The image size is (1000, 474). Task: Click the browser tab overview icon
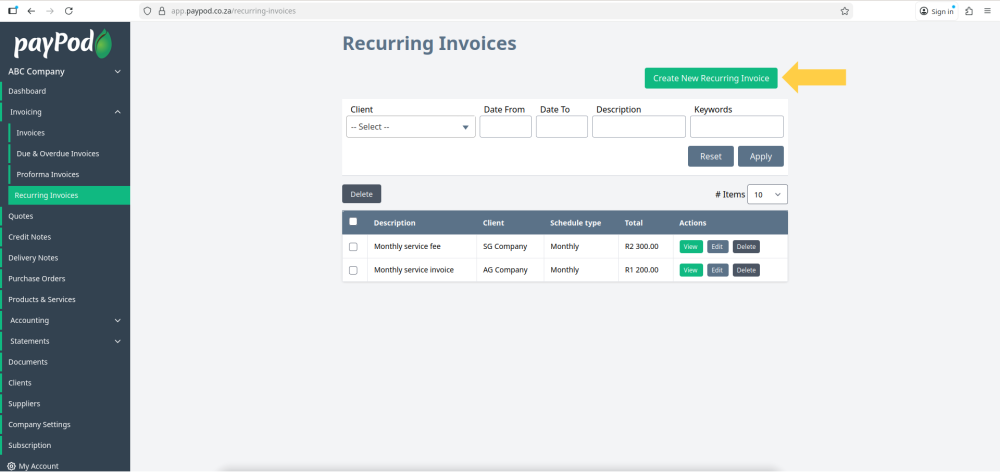pyautogui.click(x=13, y=11)
